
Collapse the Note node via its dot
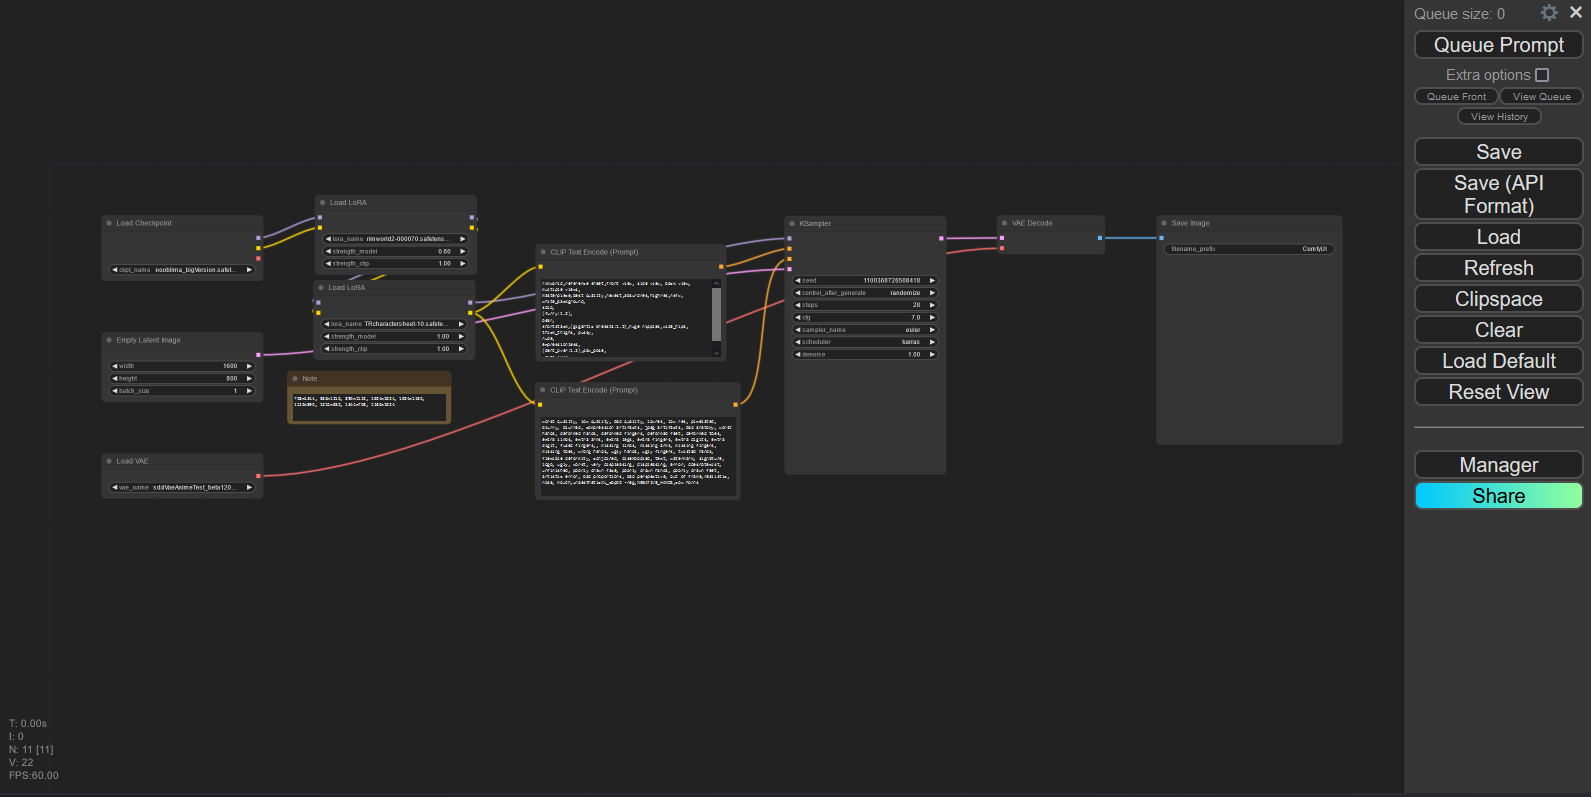click(295, 379)
